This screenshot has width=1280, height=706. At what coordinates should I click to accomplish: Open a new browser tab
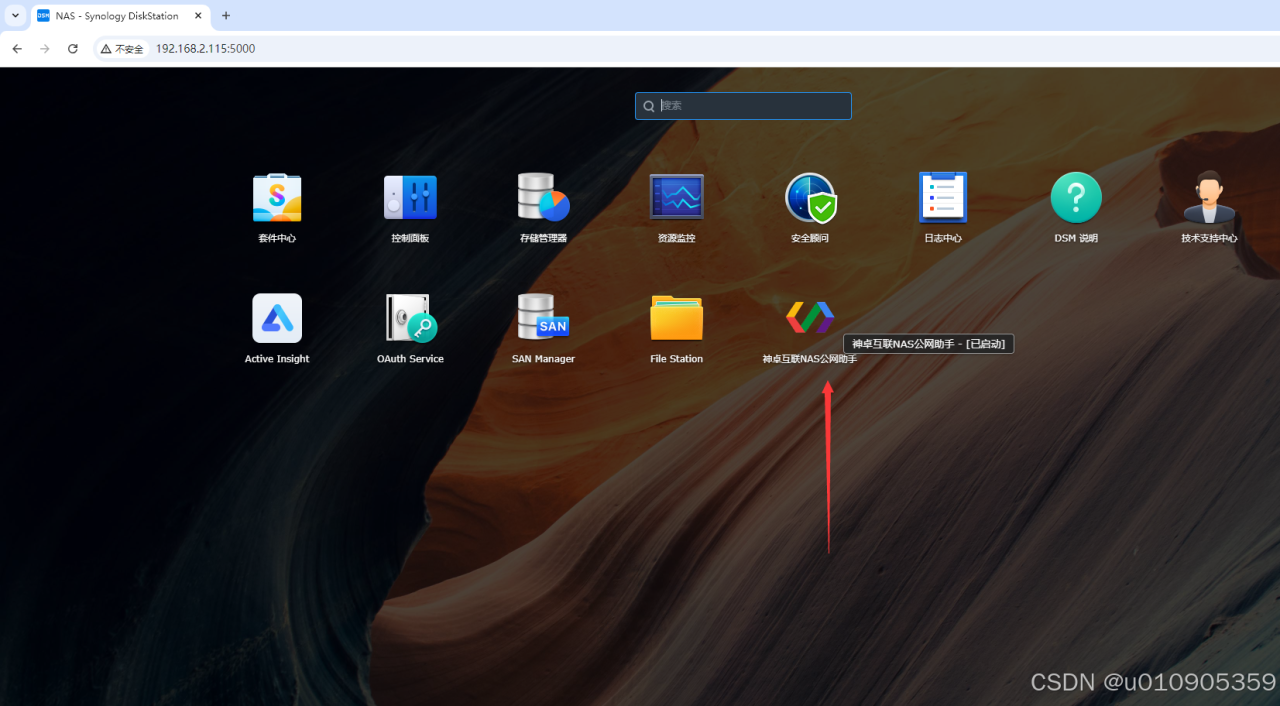pos(226,16)
